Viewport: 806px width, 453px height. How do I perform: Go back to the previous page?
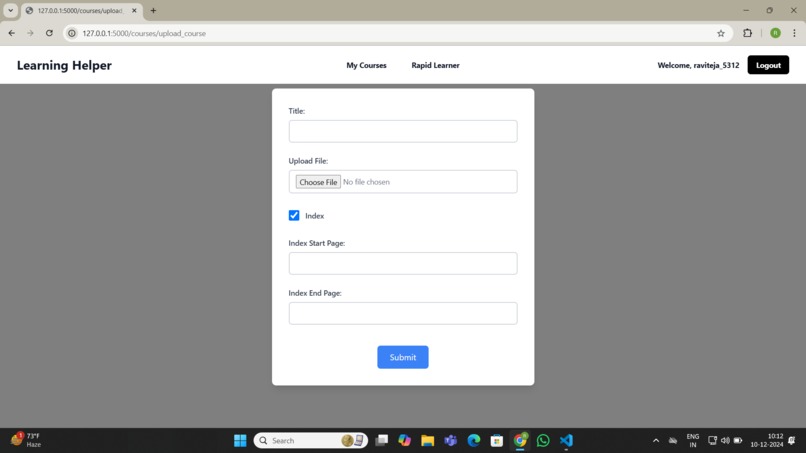pyautogui.click(x=11, y=33)
